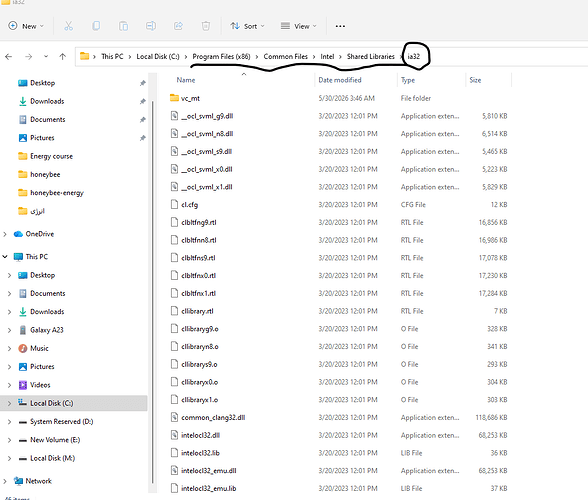Click the Copy icon in toolbar
588x500 pixels.
[x=96, y=26]
